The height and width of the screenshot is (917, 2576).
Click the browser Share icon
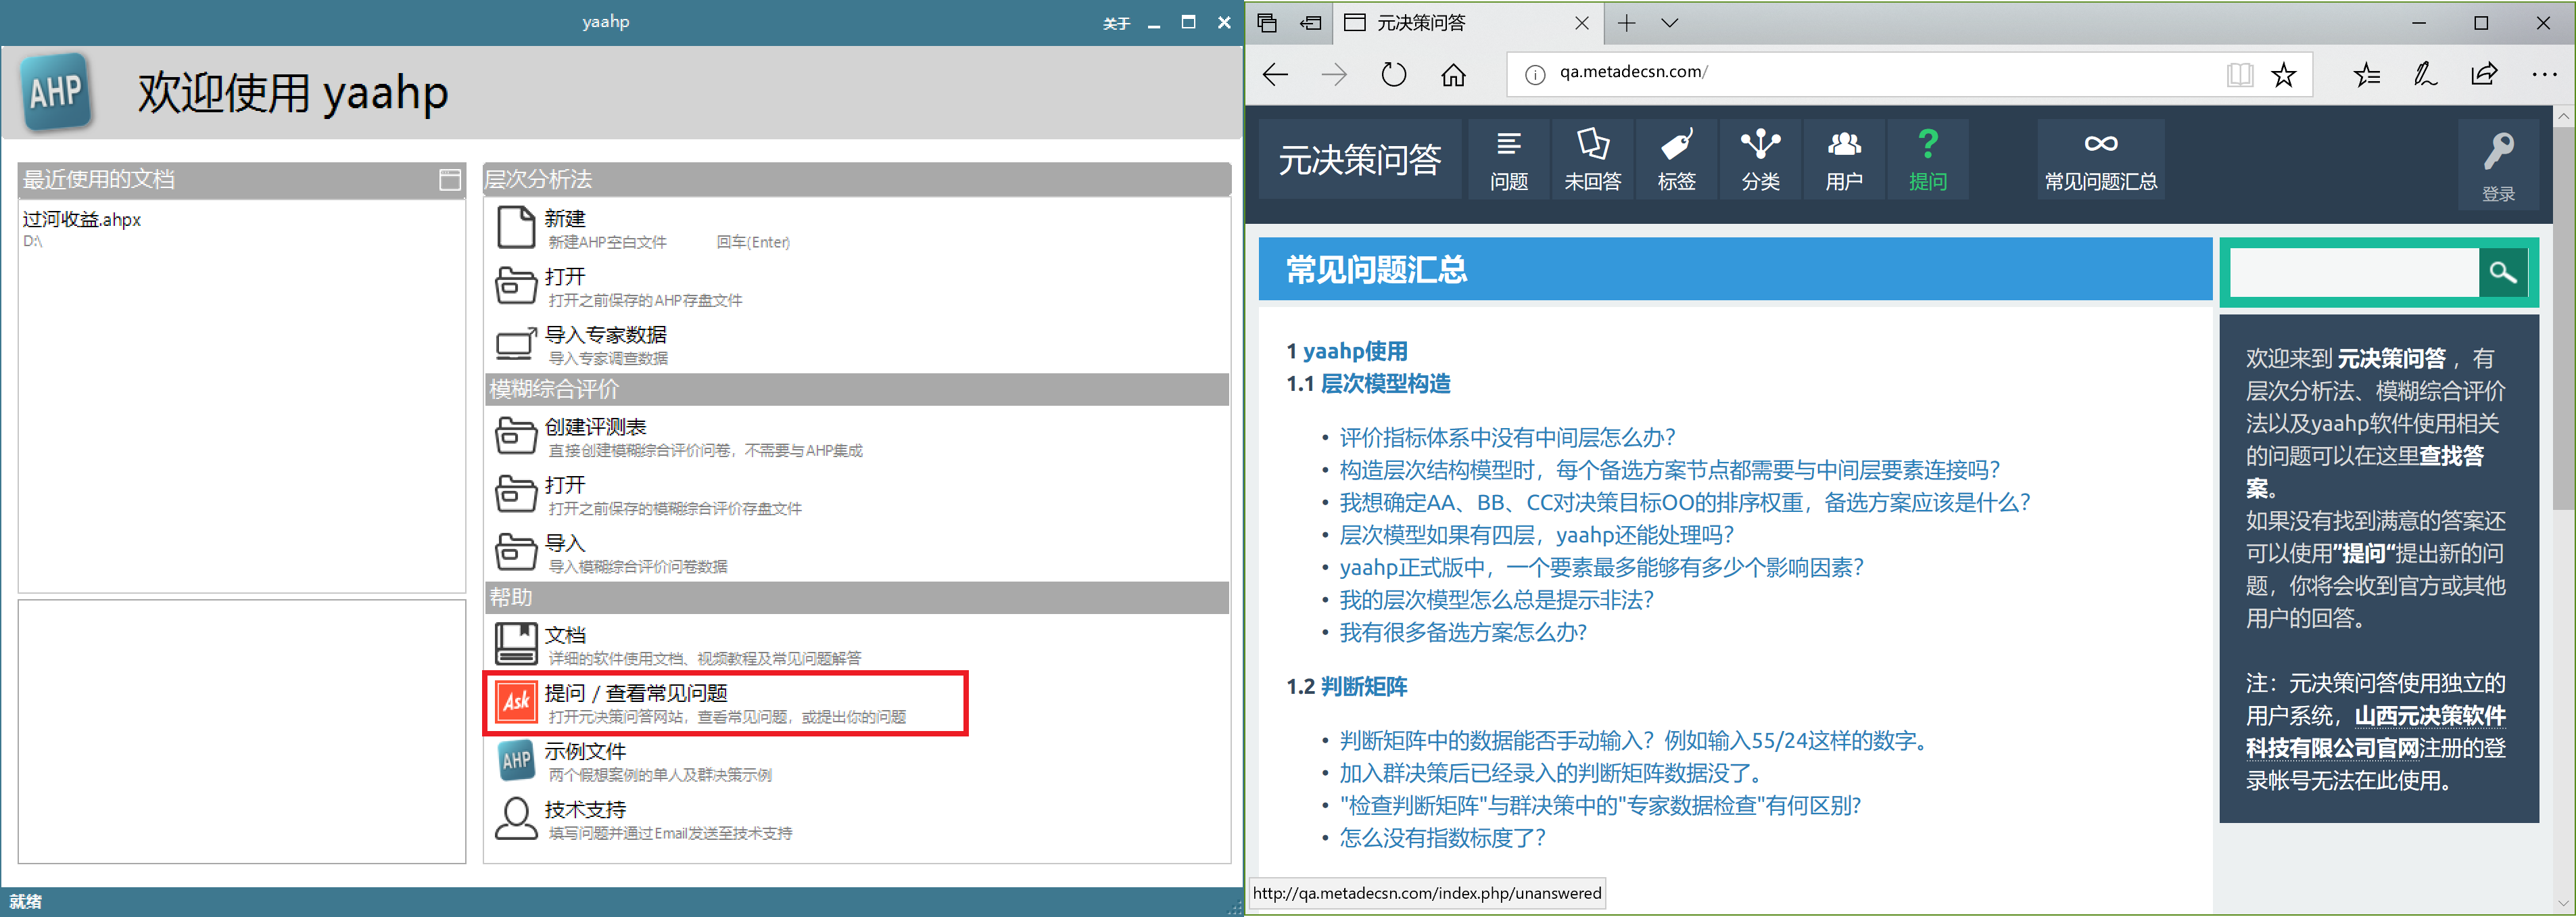(2484, 74)
